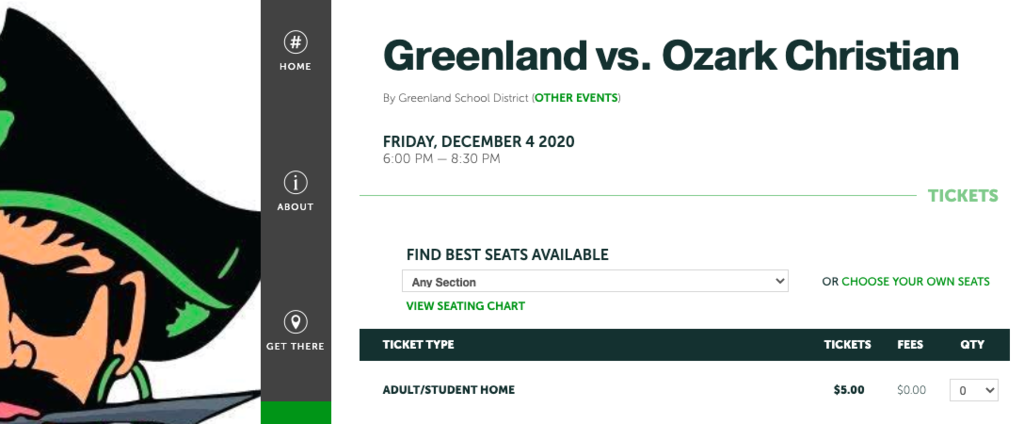Click the Greenland vs. Ozark Christian title
Screen dimensions: 1024x424
click(671, 56)
